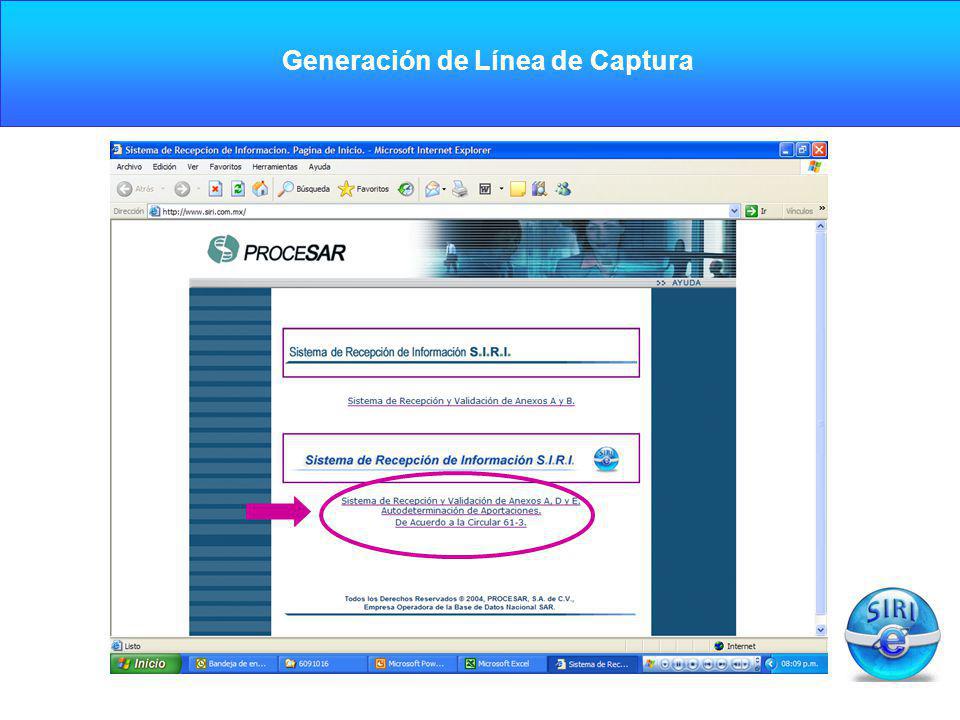Minimize the Internet Explorer window

click(787, 150)
